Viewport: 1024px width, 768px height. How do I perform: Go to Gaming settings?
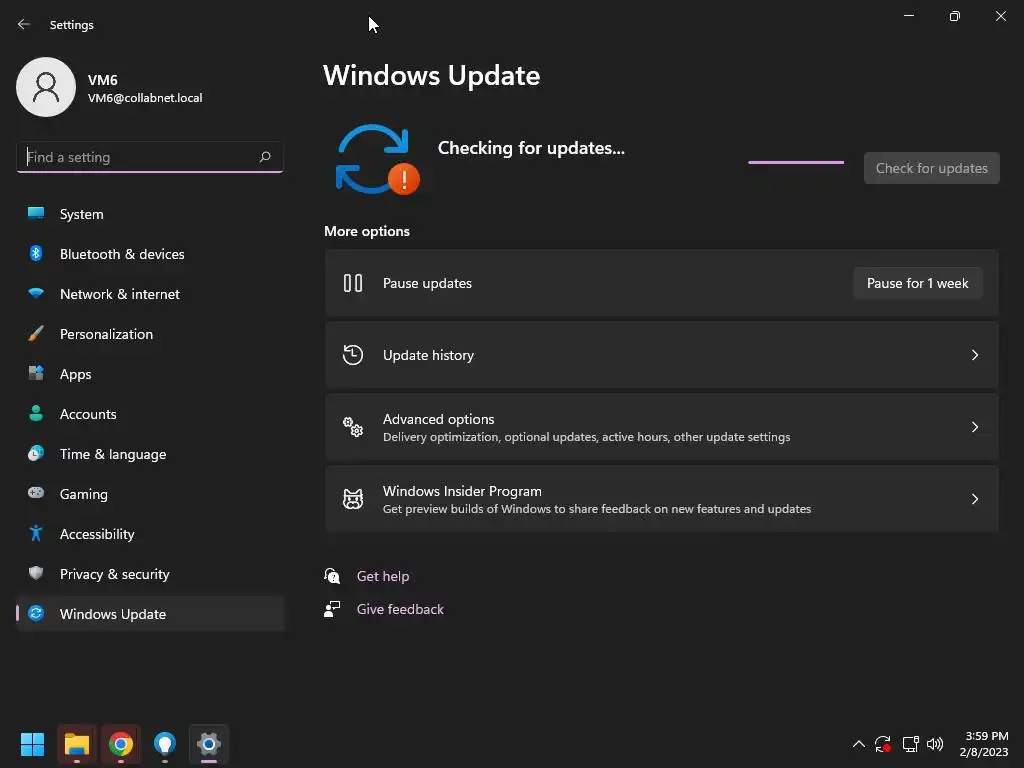(150, 494)
